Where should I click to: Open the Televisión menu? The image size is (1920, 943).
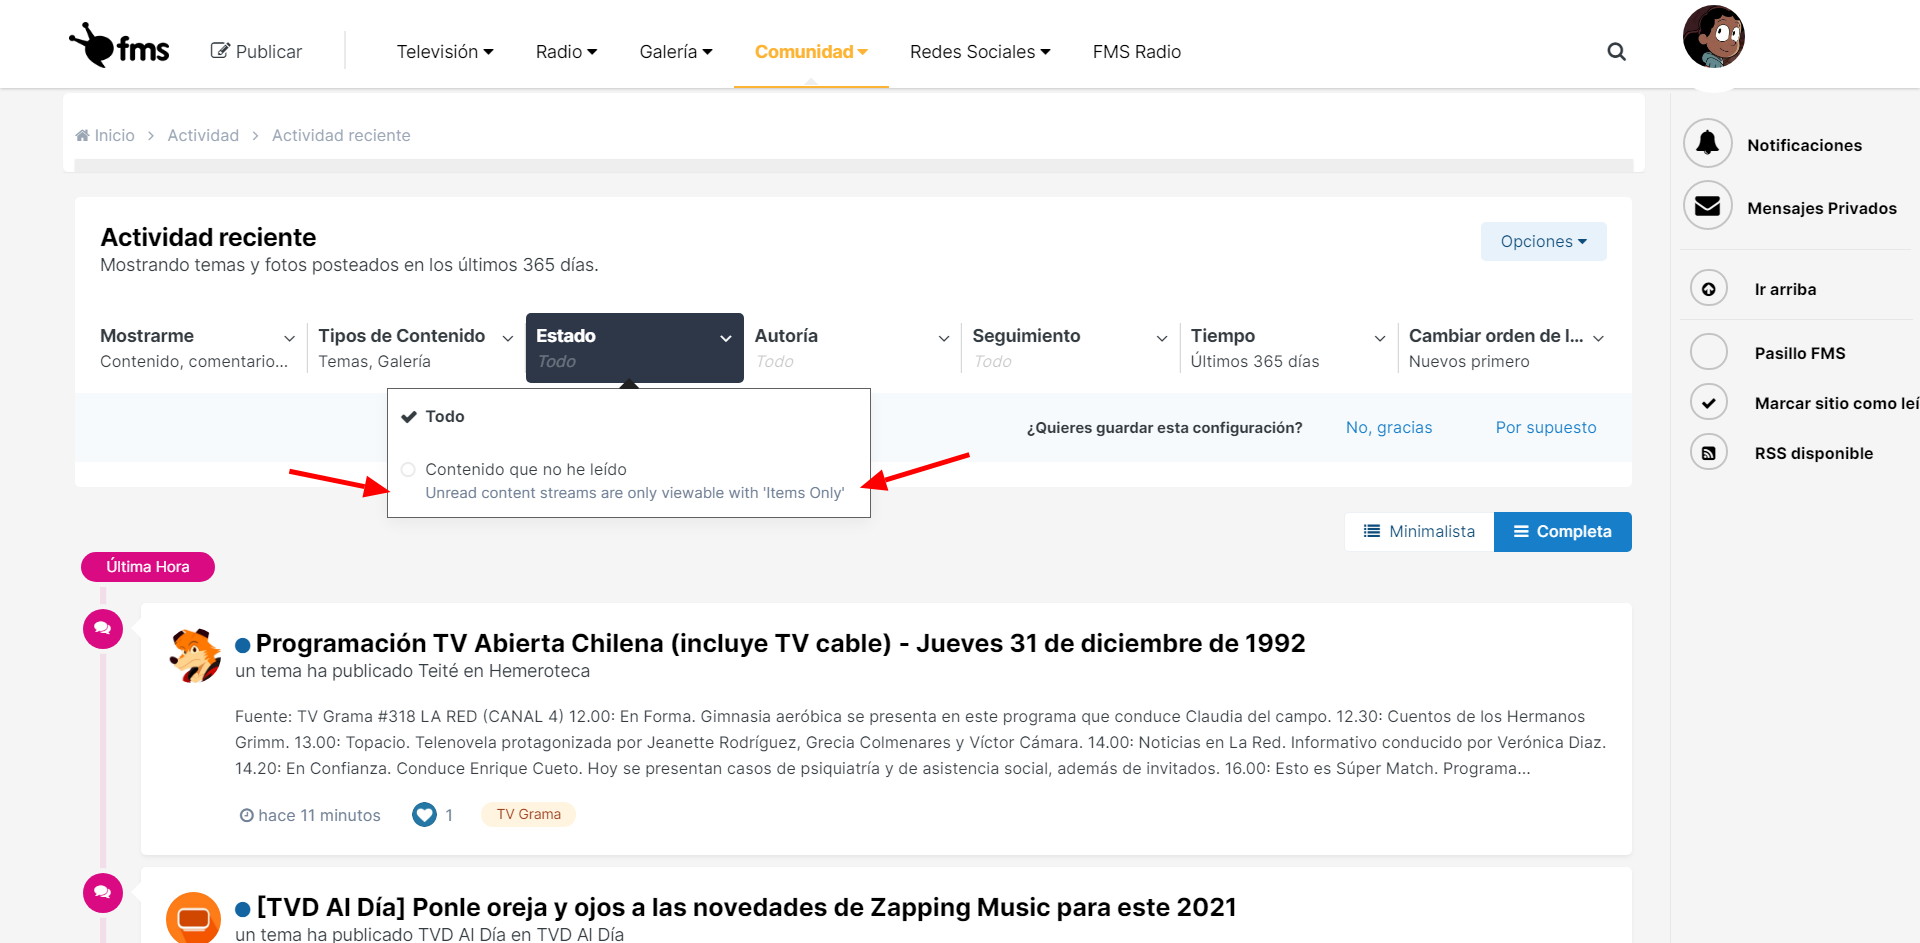(x=444, y=52)
